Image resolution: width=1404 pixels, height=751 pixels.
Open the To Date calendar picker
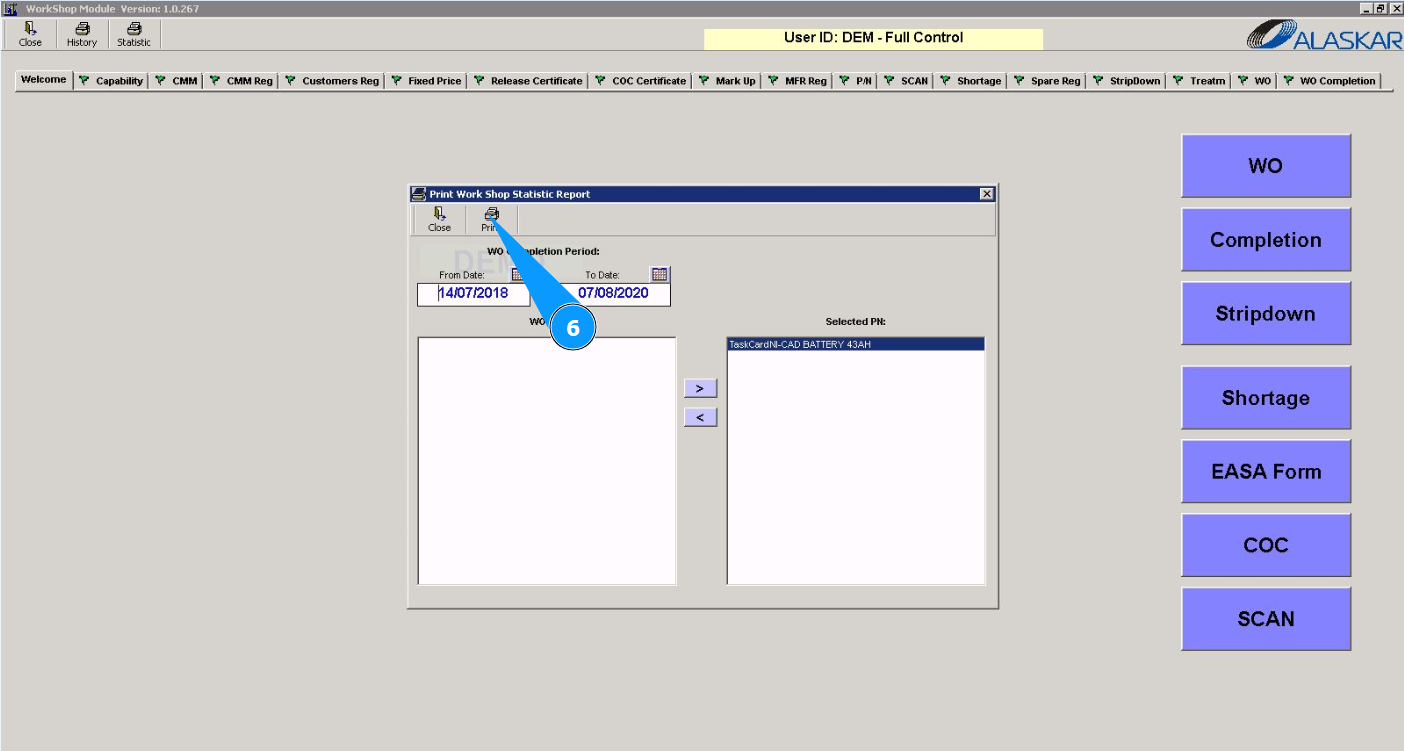pos(659,274)
